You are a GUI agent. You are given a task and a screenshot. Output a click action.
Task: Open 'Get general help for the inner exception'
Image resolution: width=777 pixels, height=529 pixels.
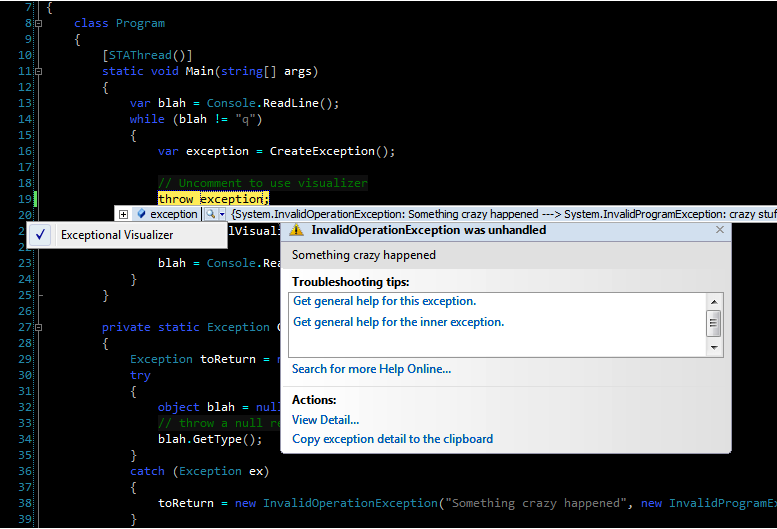click(398, 322)
